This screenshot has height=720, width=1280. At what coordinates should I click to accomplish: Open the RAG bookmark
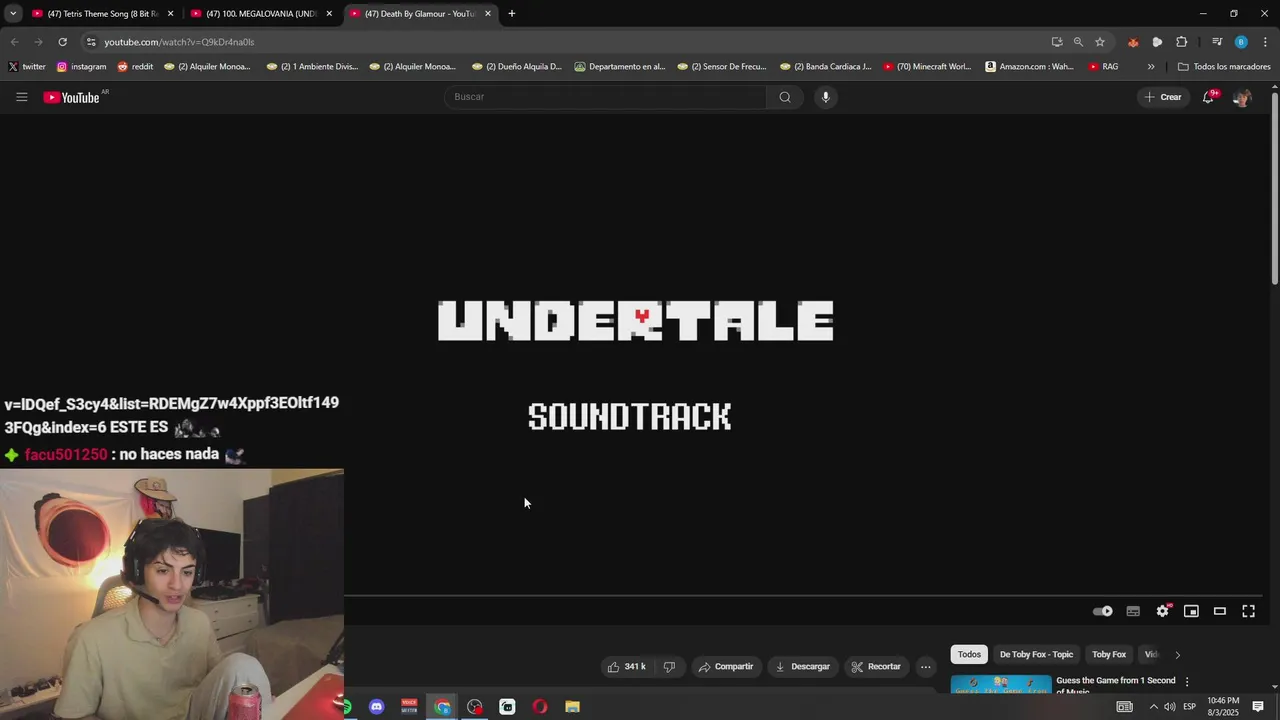1103,67
